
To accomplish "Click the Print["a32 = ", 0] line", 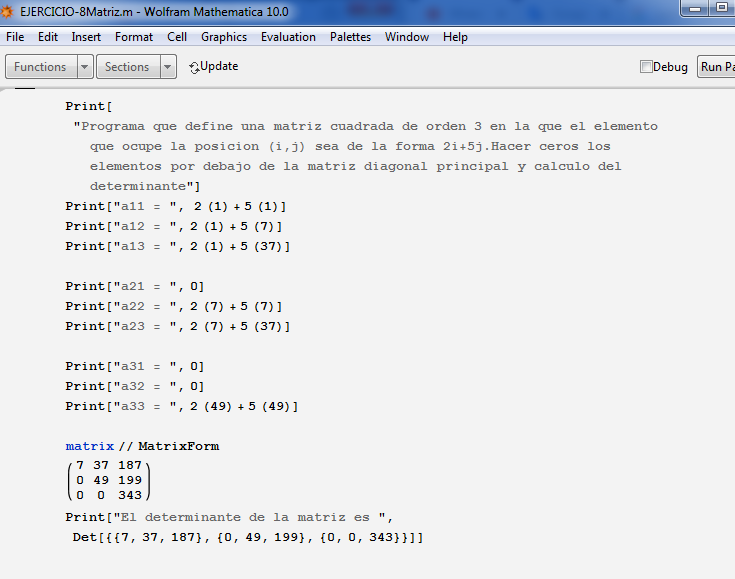I will [135, 386].
